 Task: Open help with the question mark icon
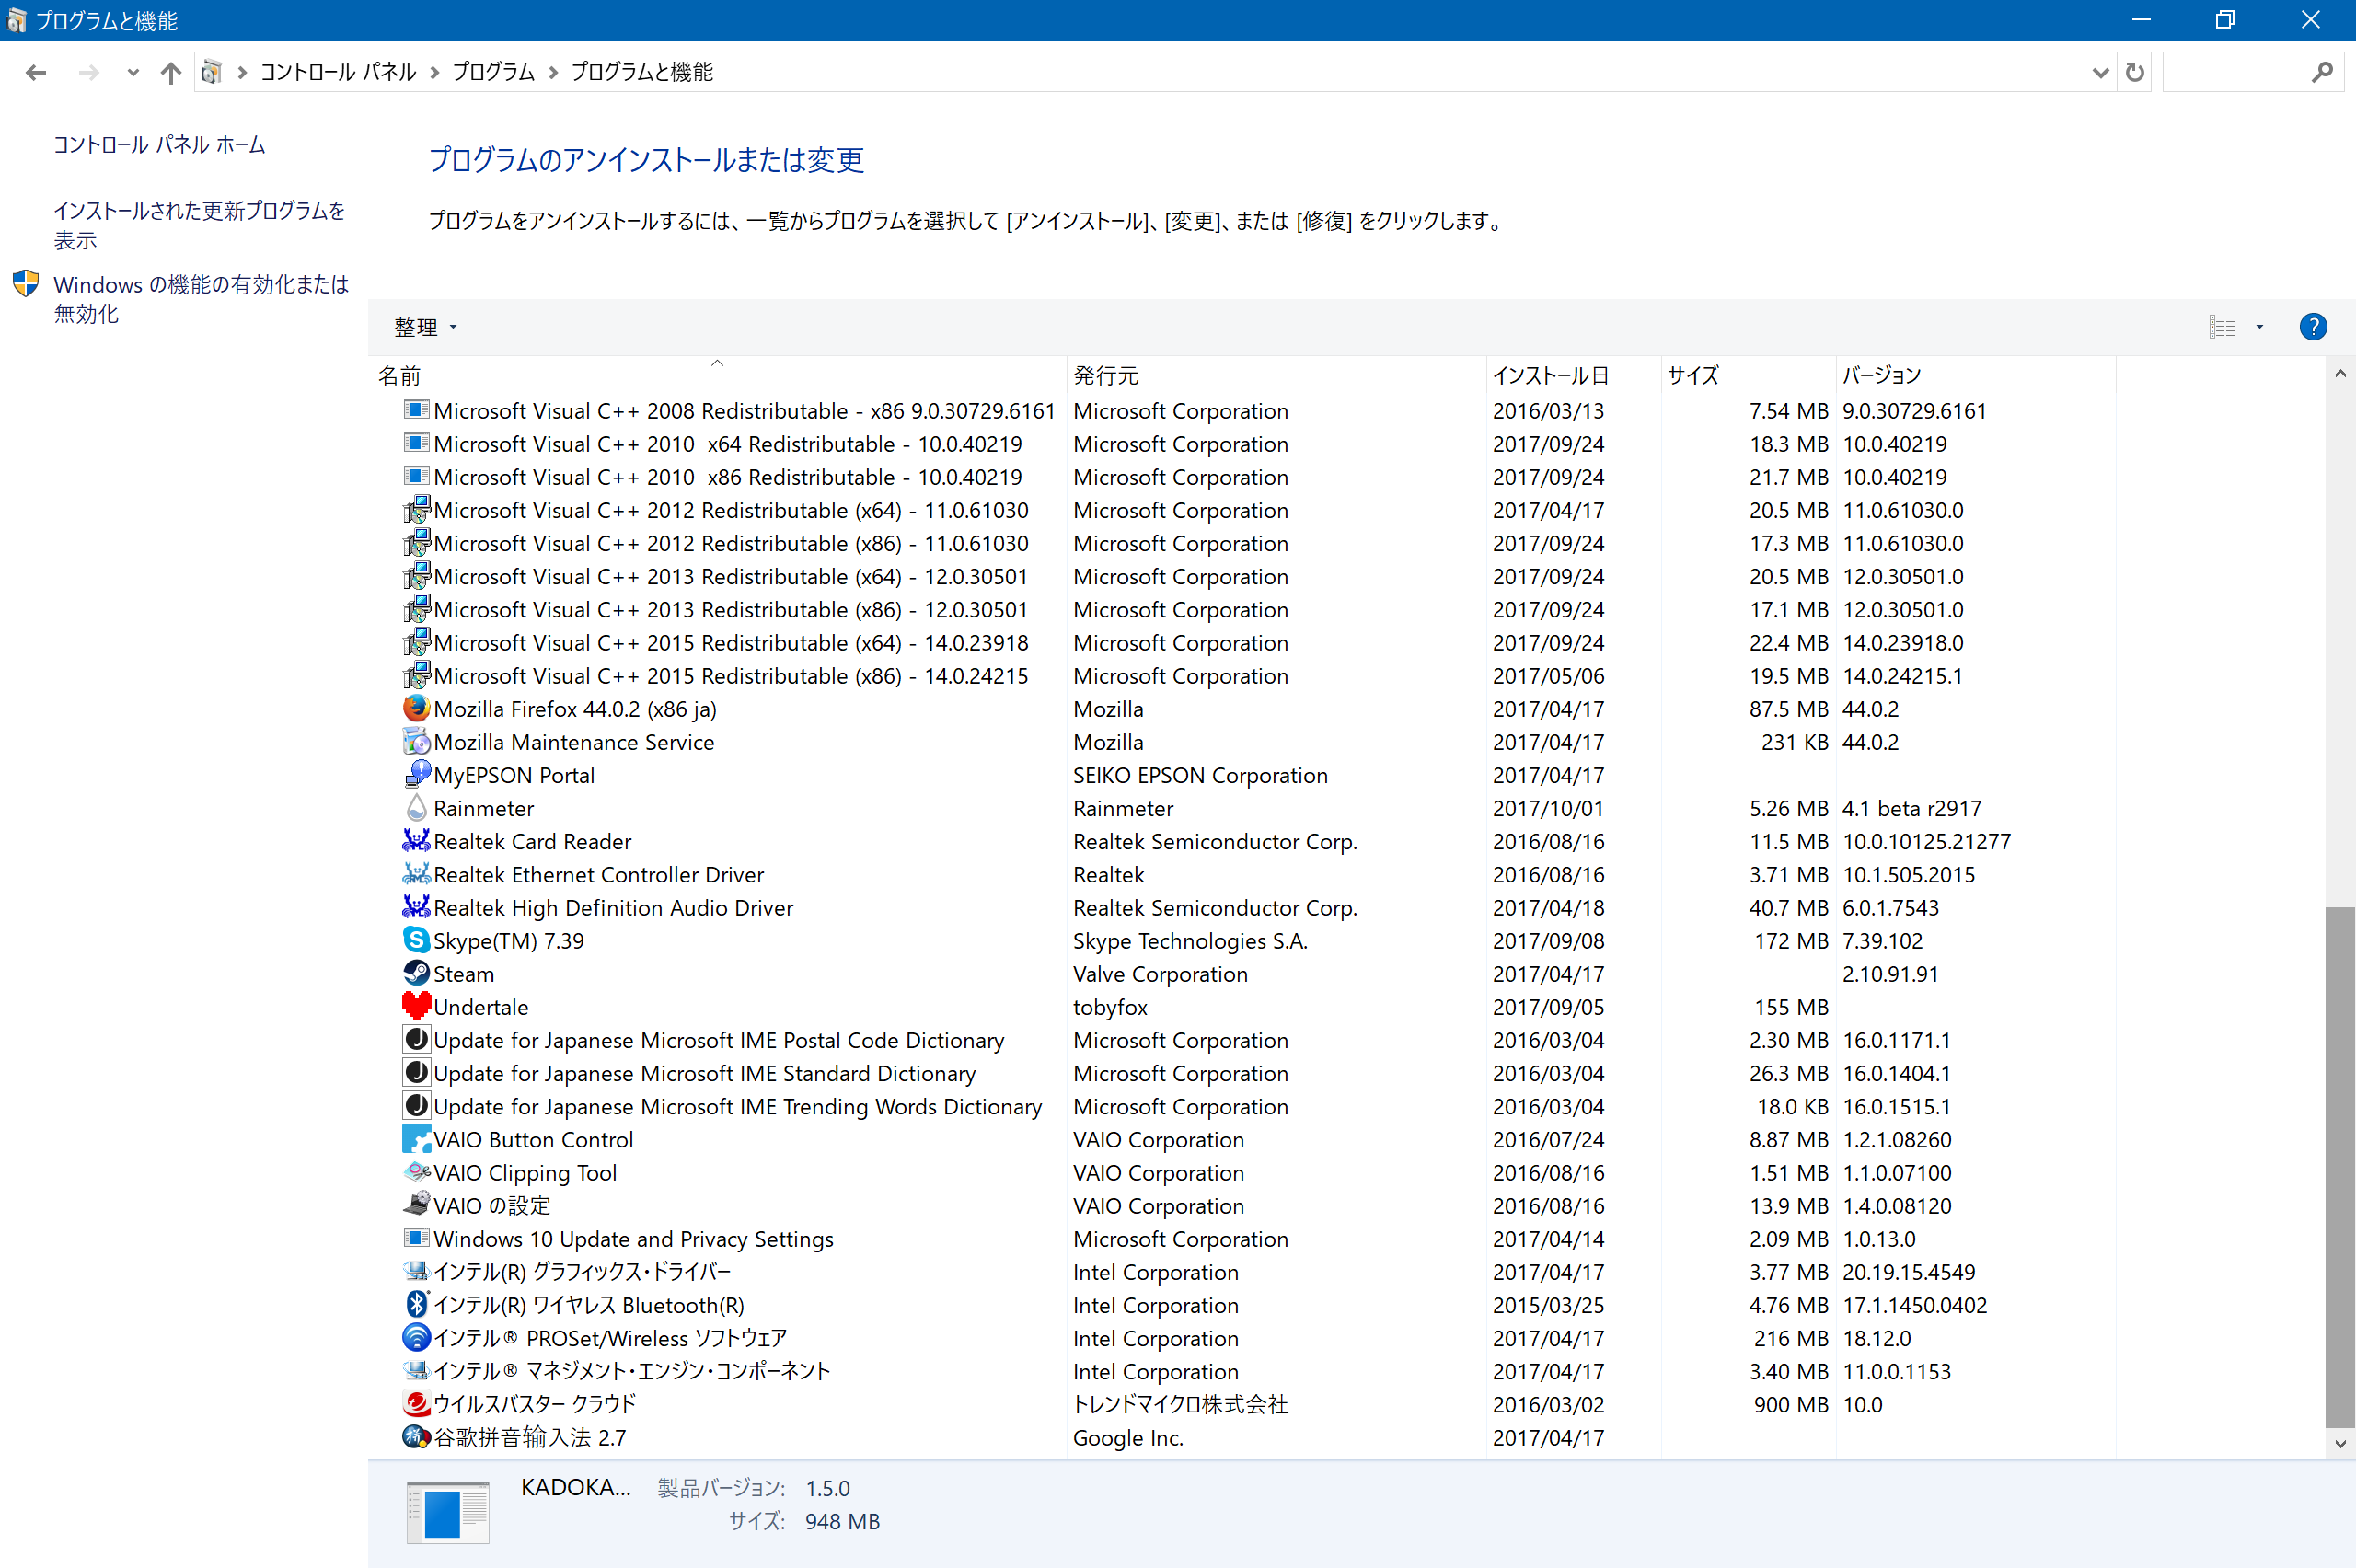[2312, 327]
